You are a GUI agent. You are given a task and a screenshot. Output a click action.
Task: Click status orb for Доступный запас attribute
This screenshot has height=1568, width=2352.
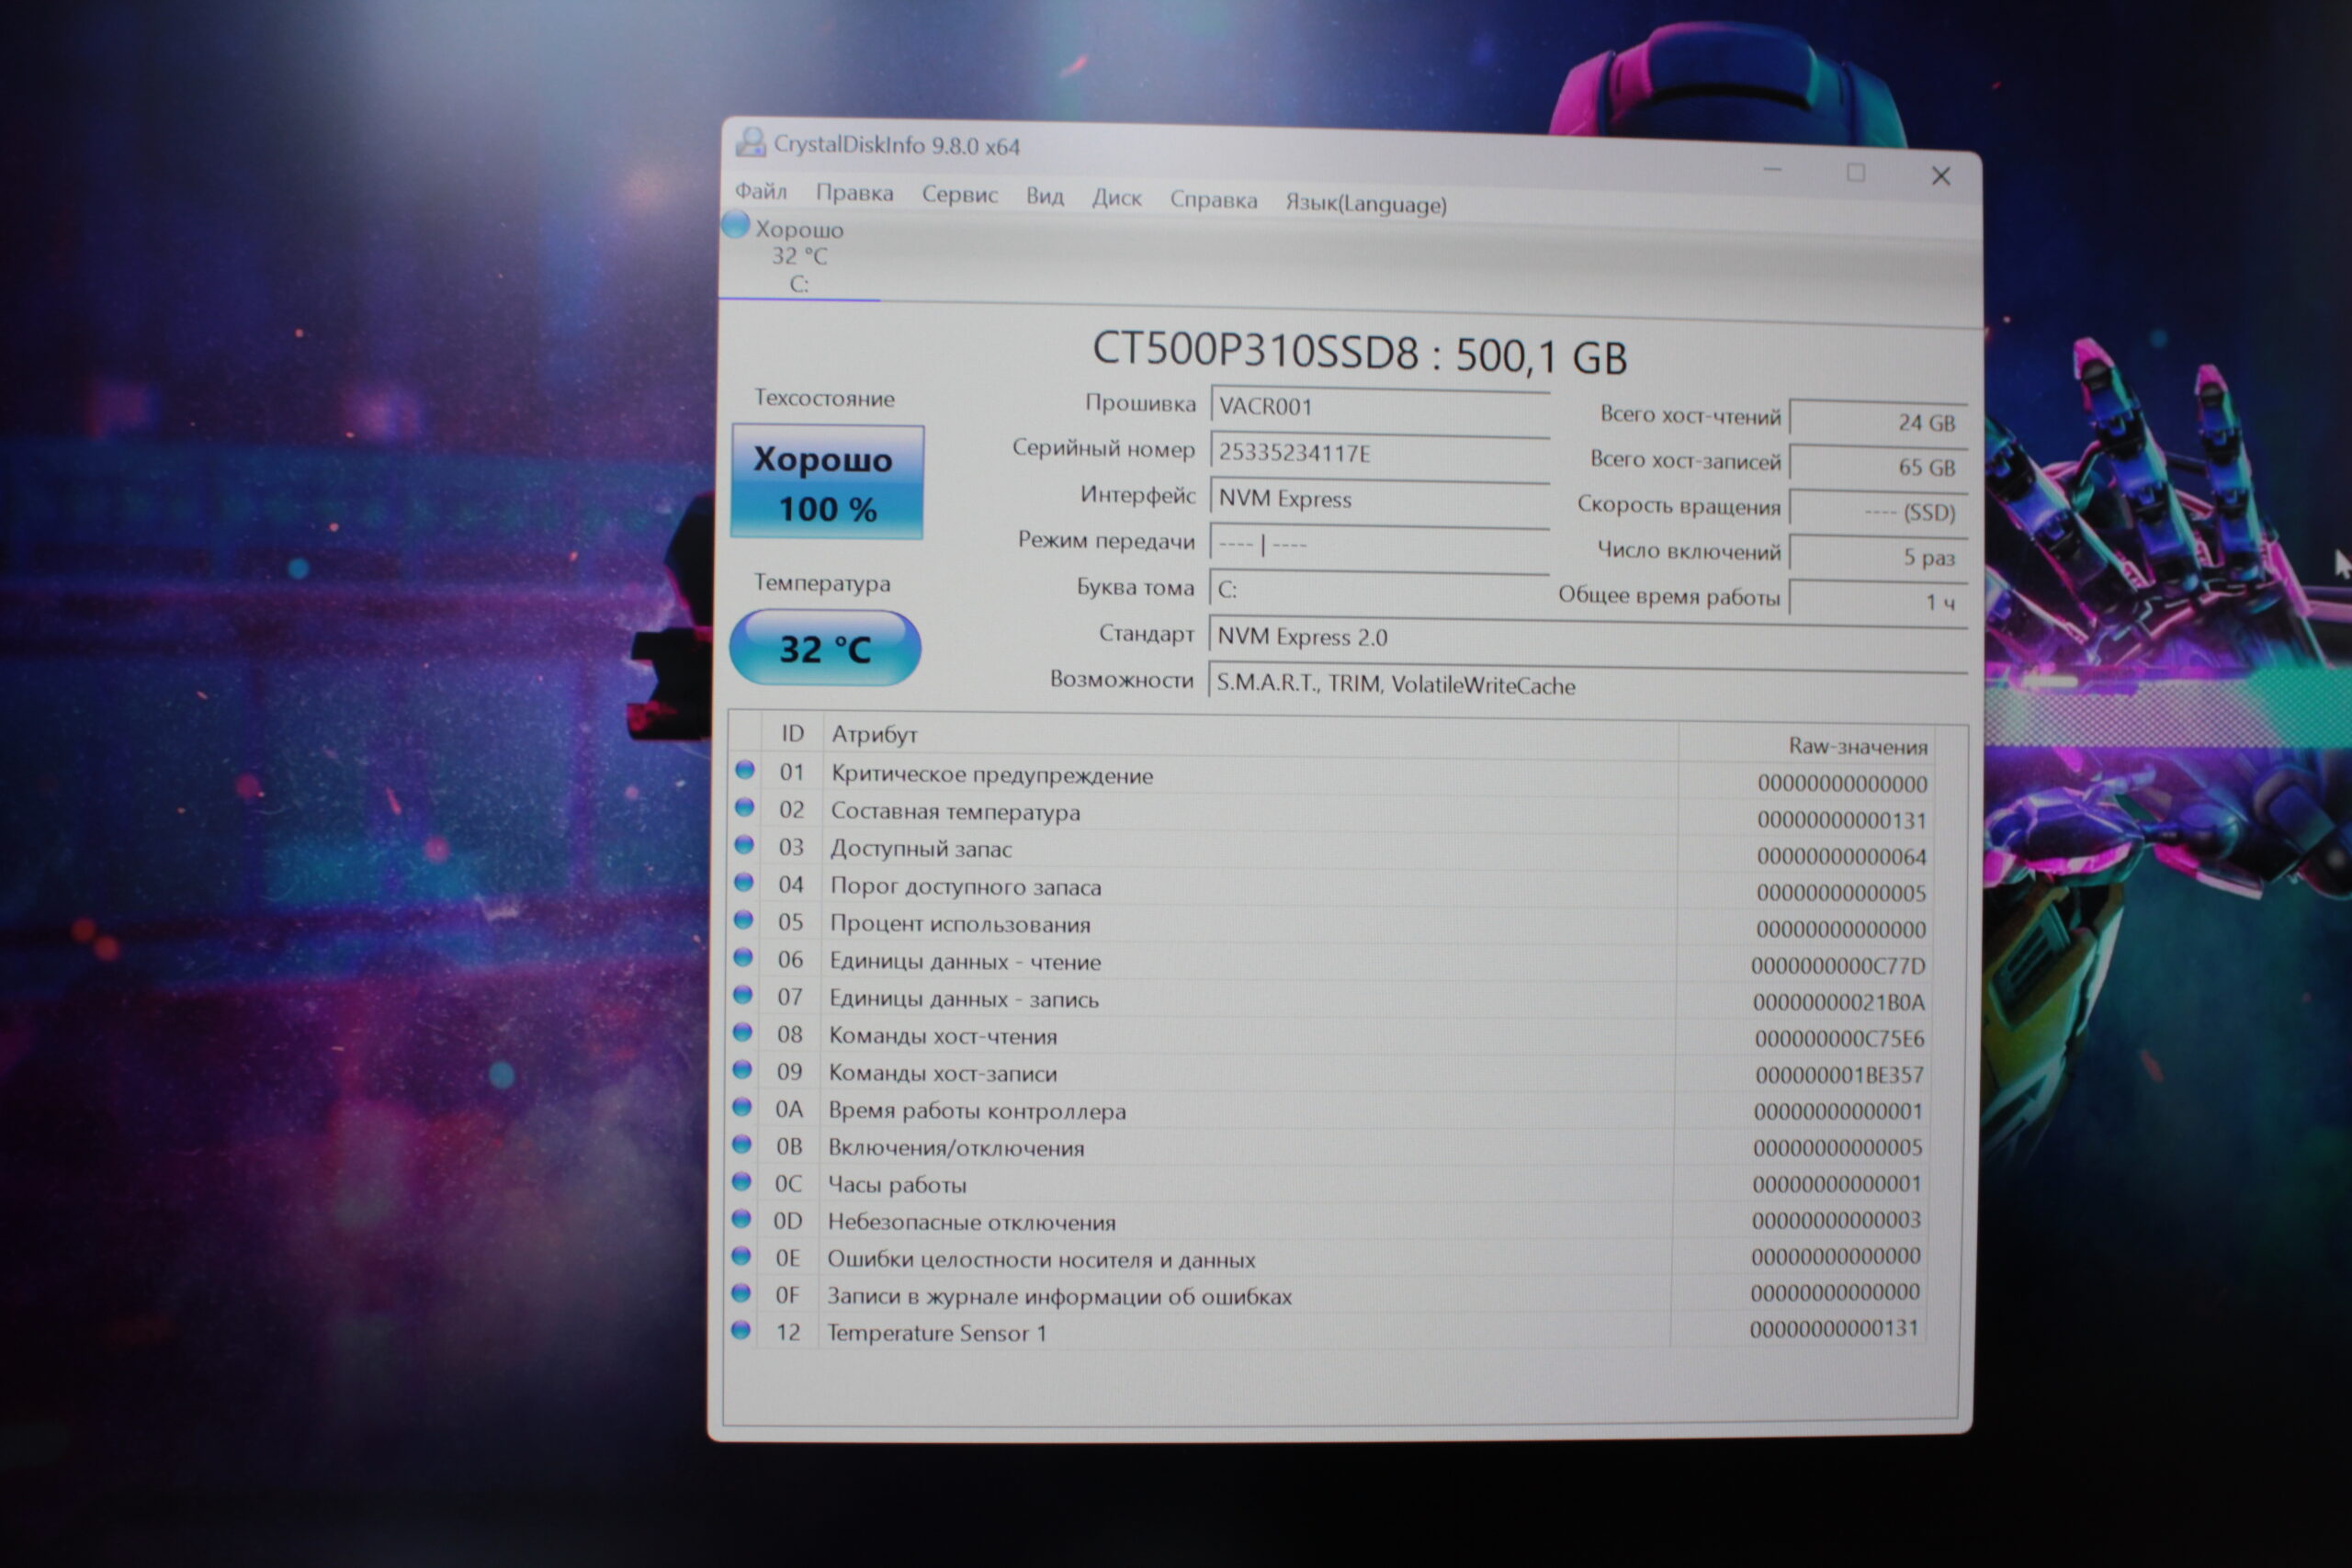[x=744, y=845]
